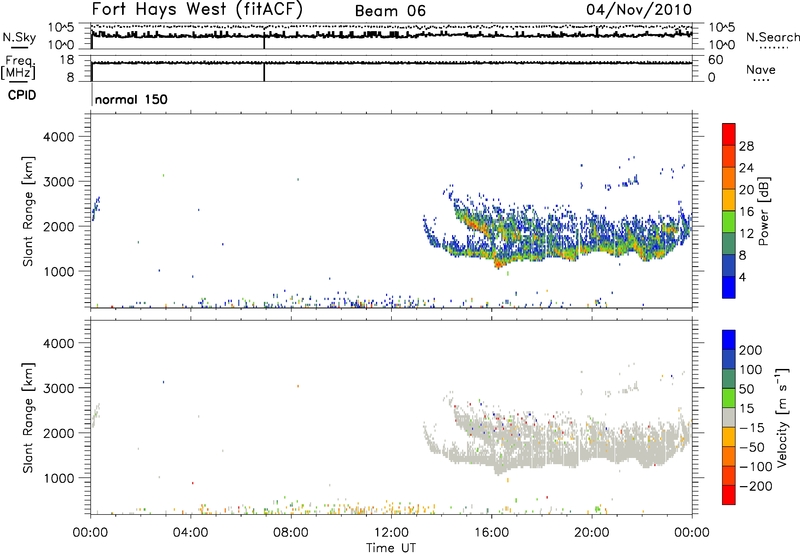800x554 pixels.
Task: Click the noise trace in N.Sky panel
Action: point(391,35)
